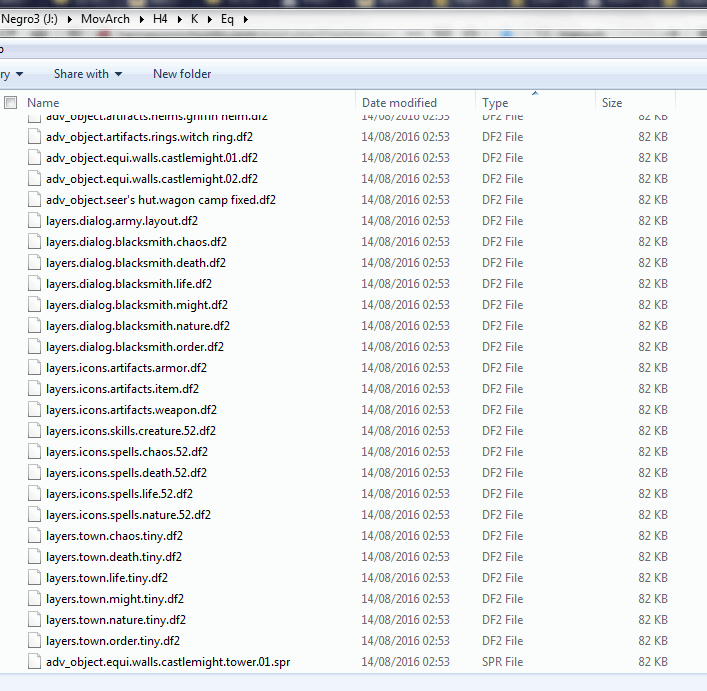The height and width of the screenshot is (691, 707).
Task: Click file icon of blacksmith.order.df2
Action: tap(34, 347)
